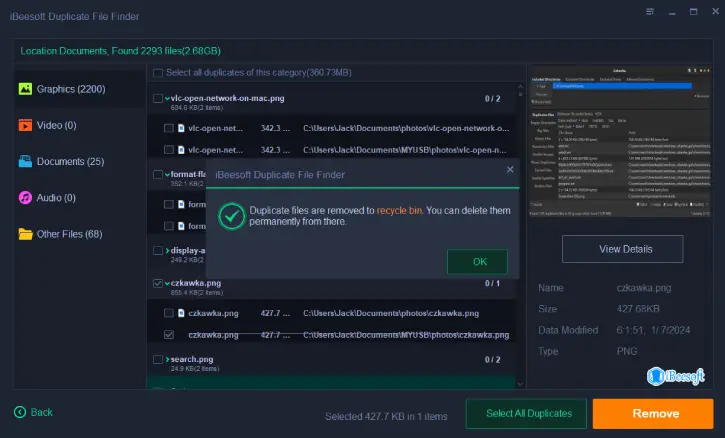Check the first vlc-open-net file in Documents\photos
Viewport: 725px width, 438px height.
tap(169, 128)
